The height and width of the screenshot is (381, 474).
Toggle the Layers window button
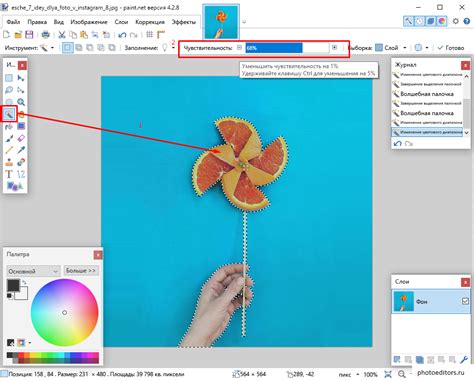point(431,21)
